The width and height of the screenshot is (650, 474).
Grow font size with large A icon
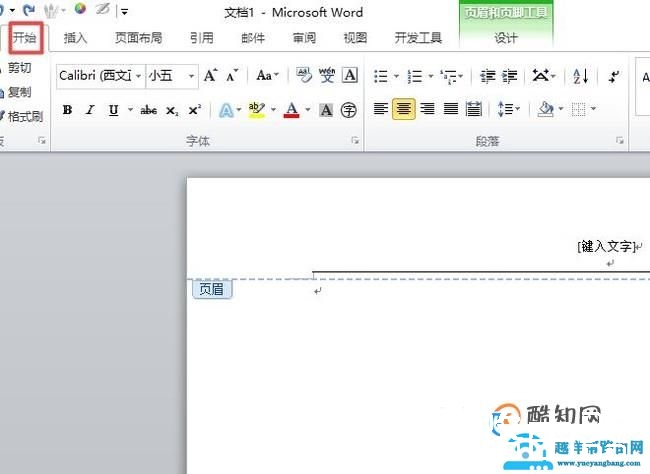click(x=211, y=75)
